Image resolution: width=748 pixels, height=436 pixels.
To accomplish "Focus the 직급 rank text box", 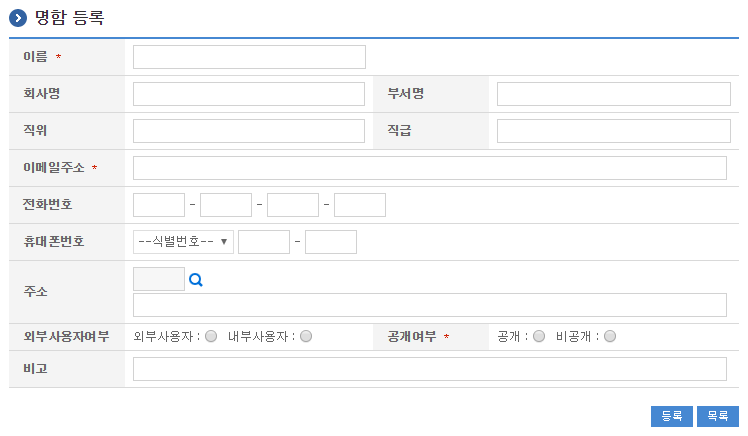I will coord(613,131).
